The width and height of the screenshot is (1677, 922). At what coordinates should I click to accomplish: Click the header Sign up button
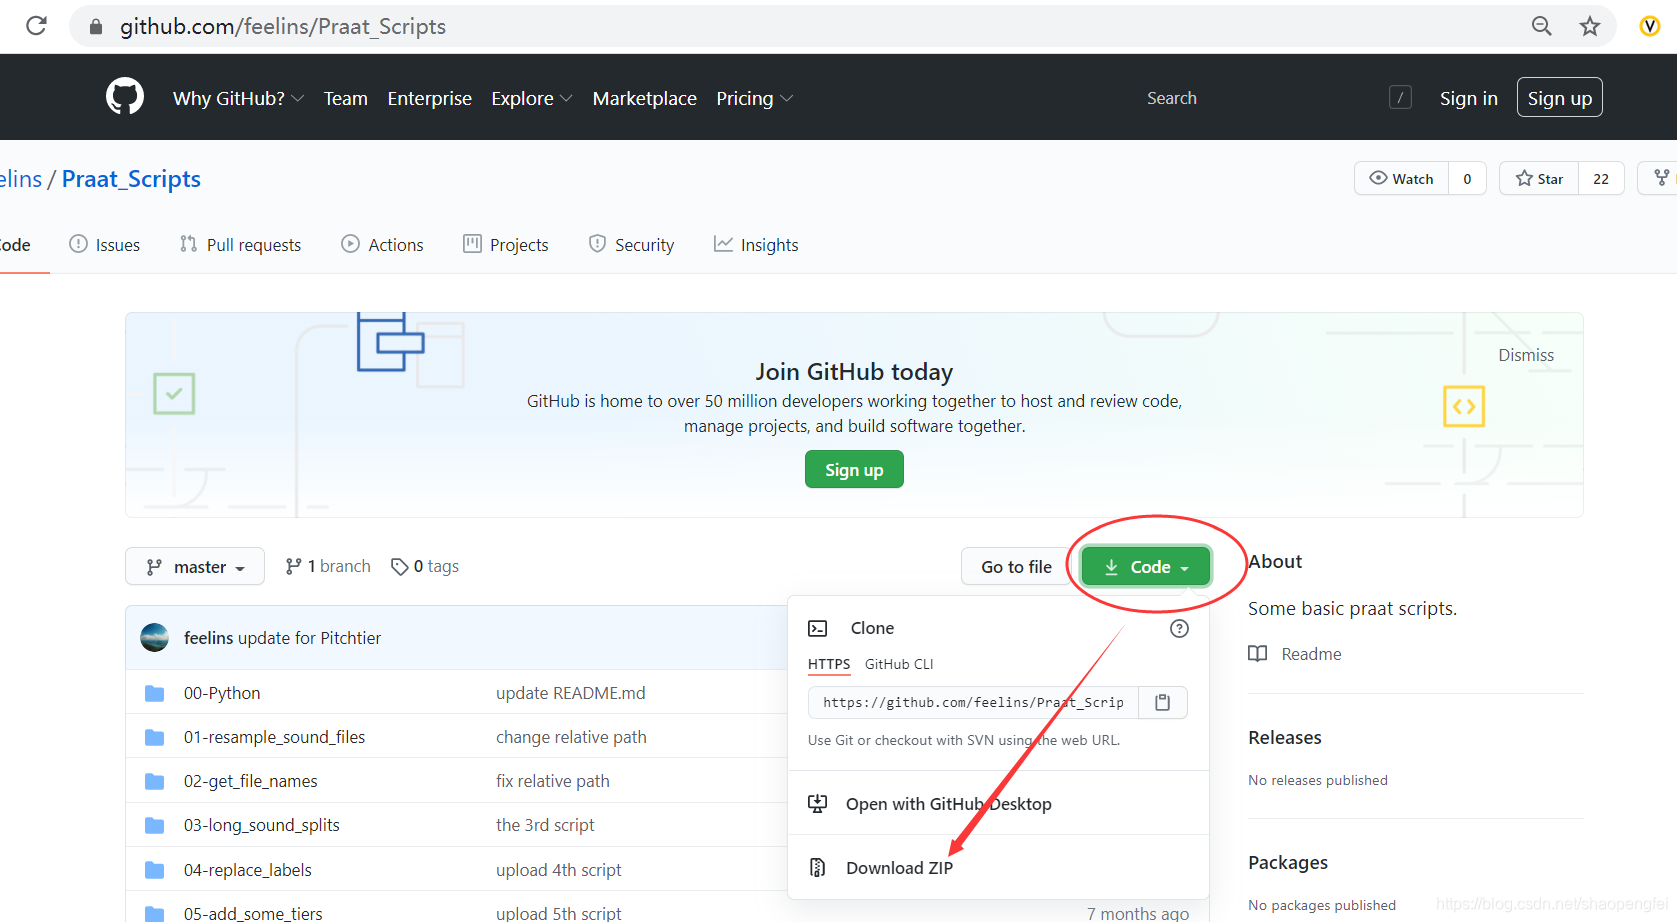pyautogui.click(x=1560, y=97)
